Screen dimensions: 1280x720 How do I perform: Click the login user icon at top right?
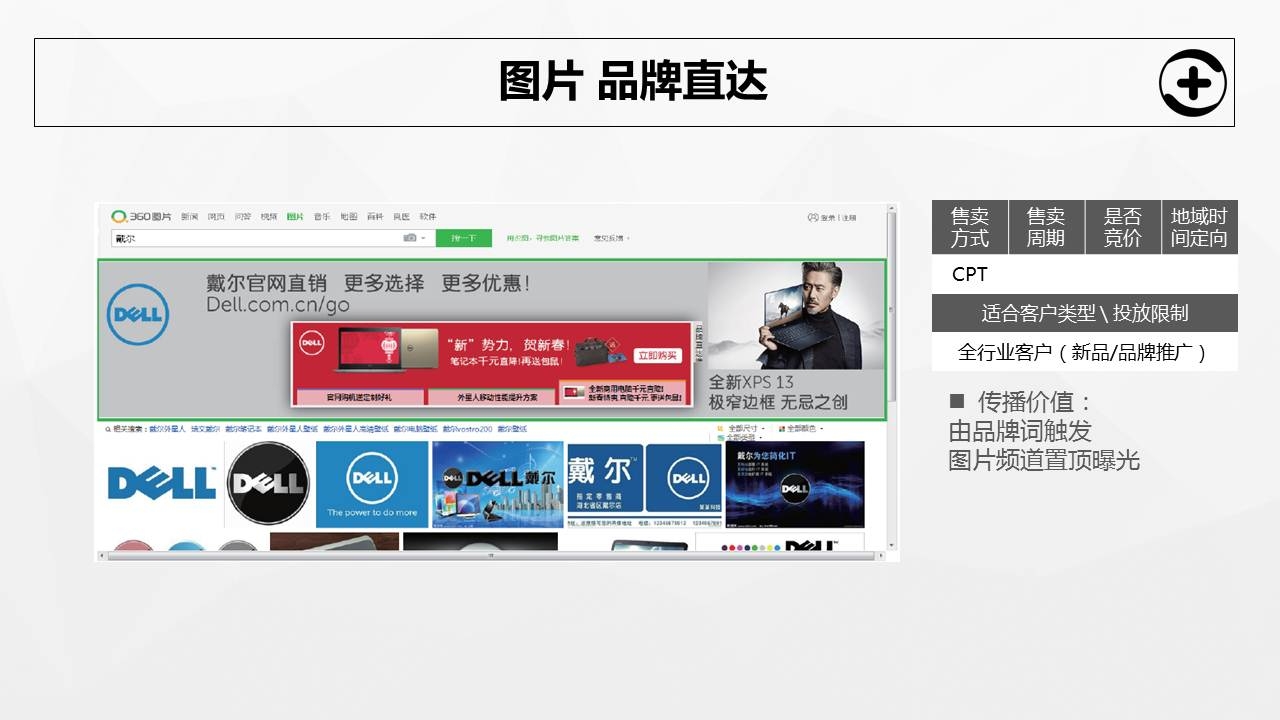point(813,218)
